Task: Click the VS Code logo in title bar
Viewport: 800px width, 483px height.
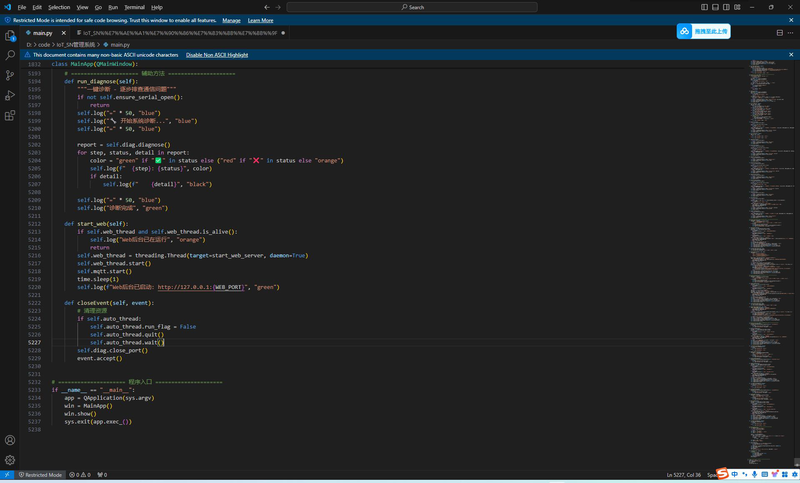Action: 7,7
